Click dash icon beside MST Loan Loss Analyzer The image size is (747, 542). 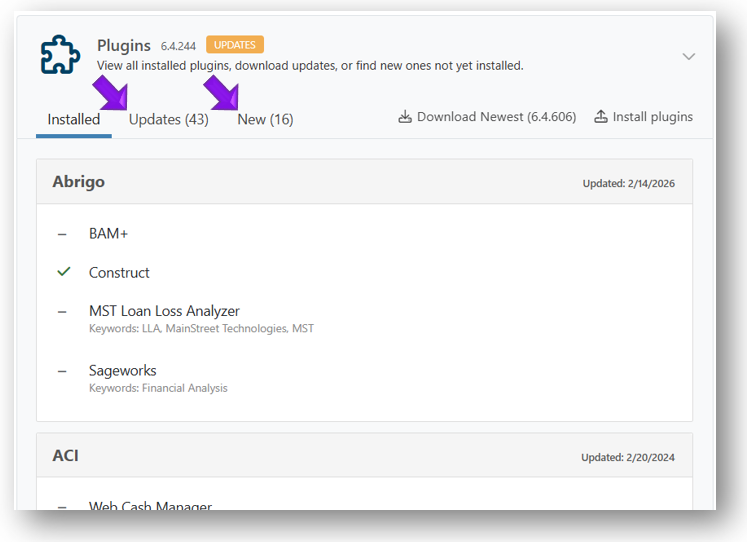click(62, 312)
